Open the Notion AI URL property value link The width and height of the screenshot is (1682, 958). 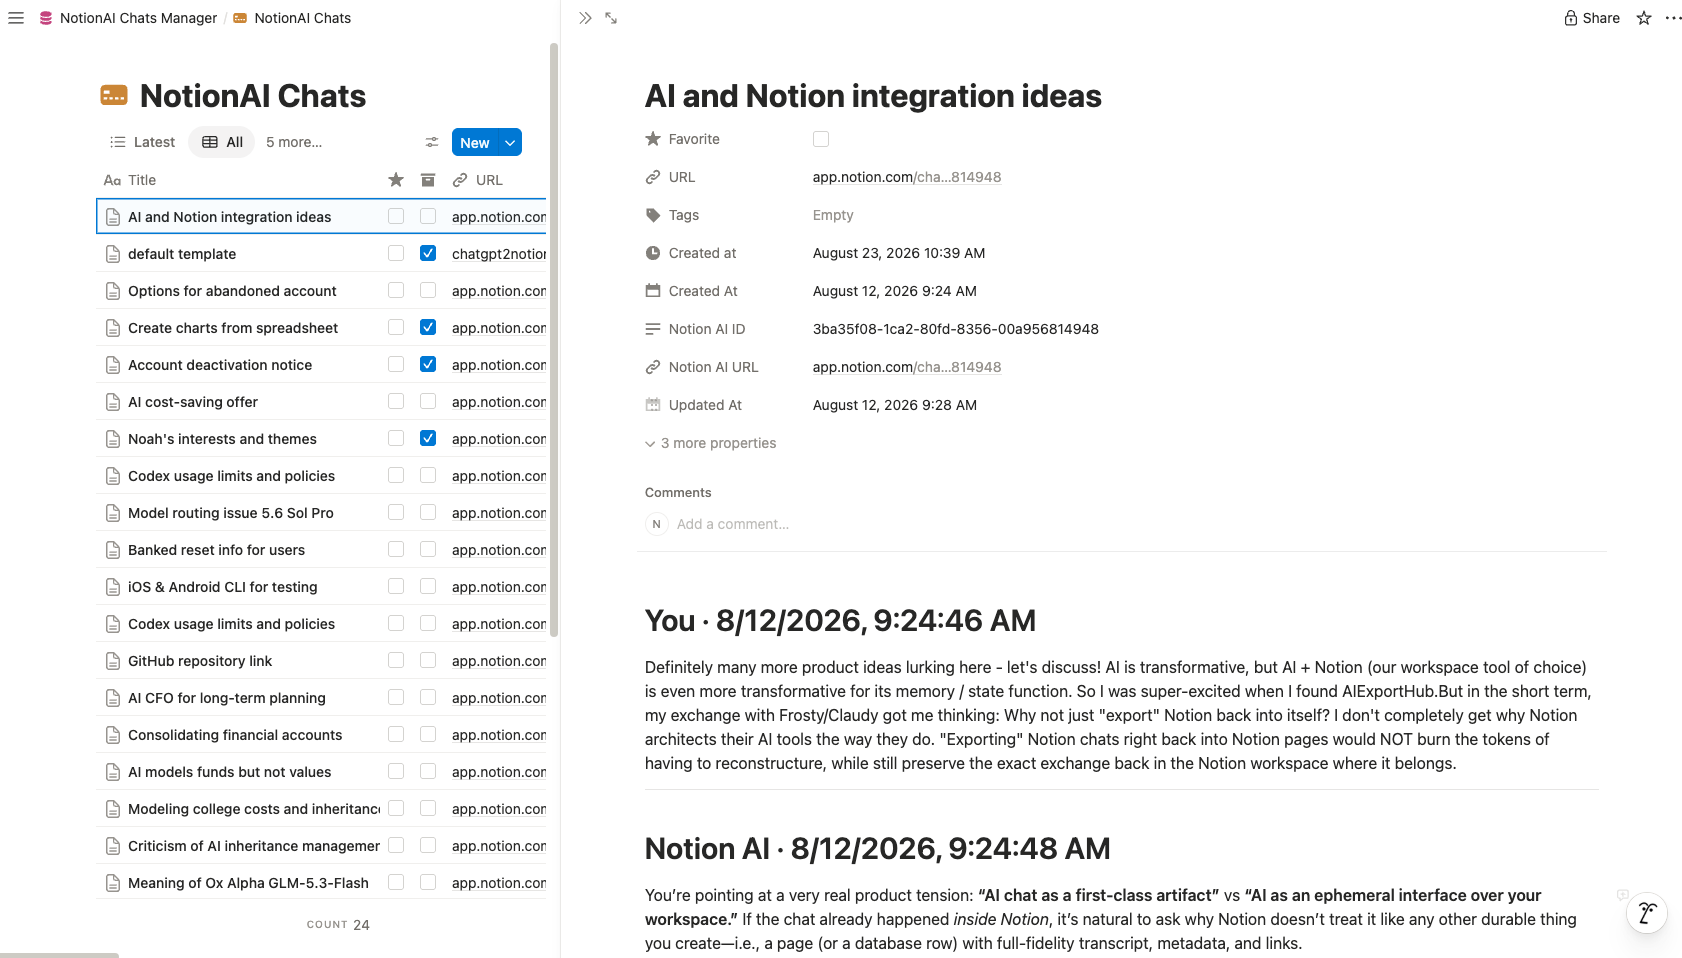click(907, 367)
